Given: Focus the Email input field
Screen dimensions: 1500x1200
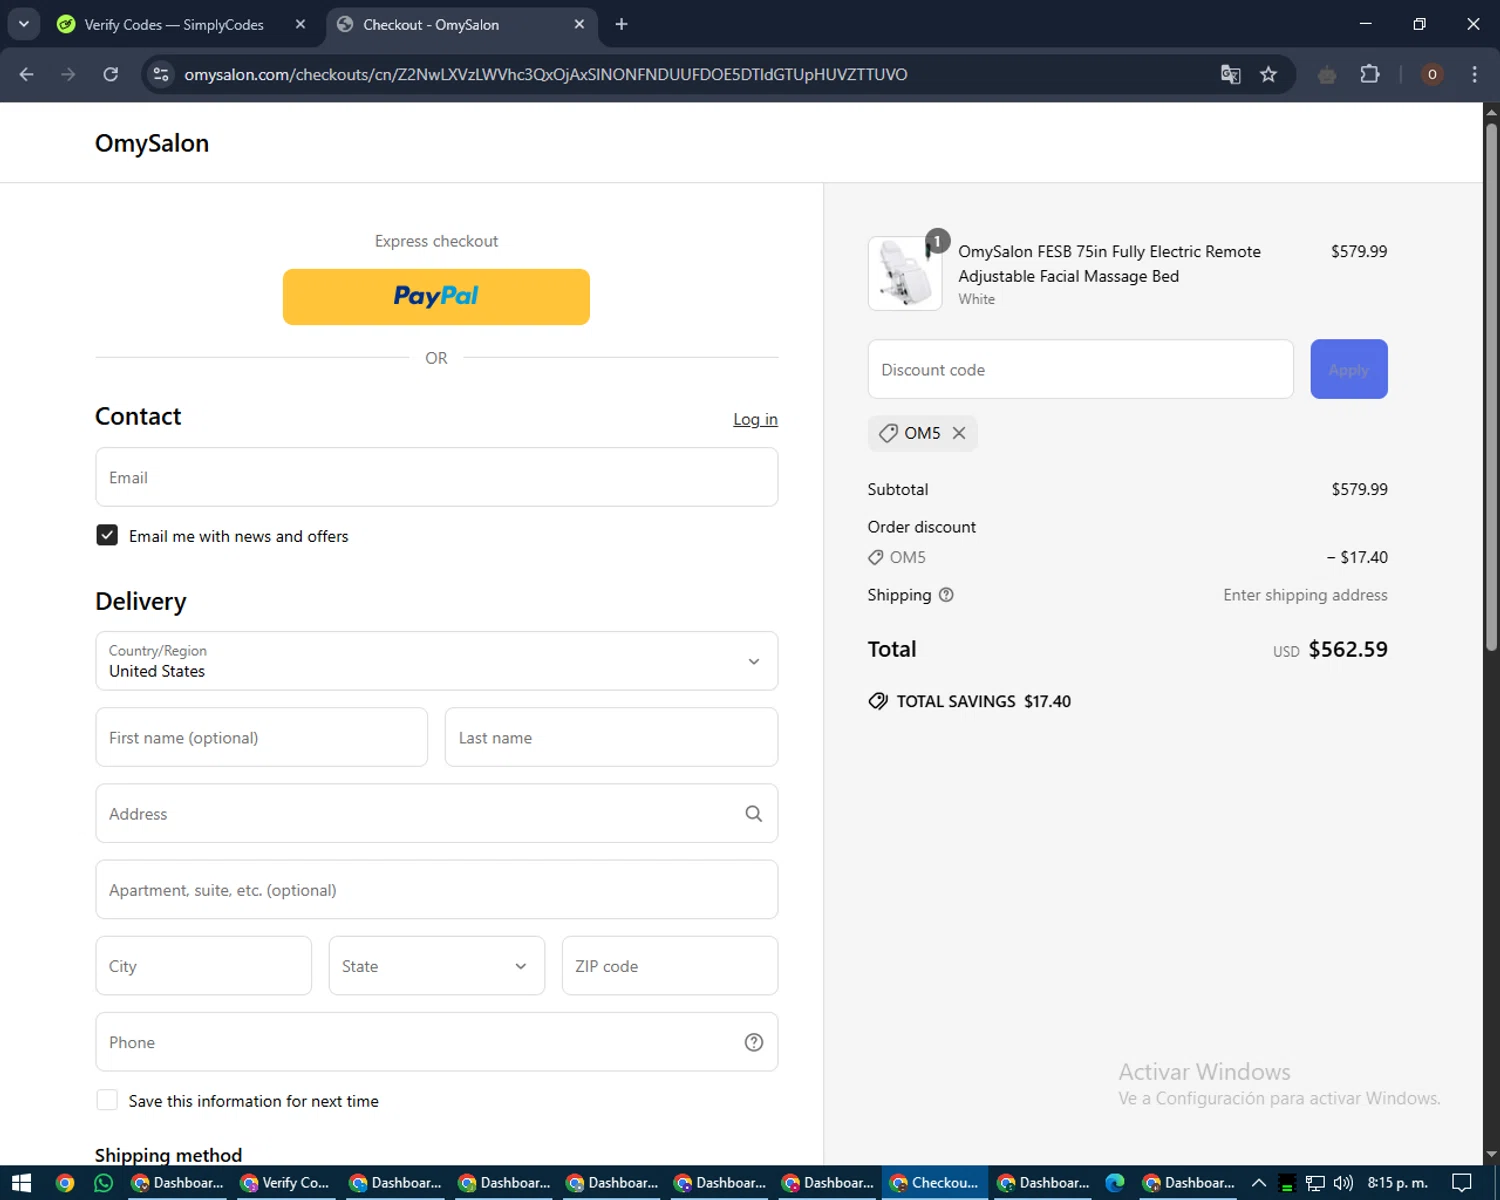Looking at the screenshot, I should [x=437, y=477].
